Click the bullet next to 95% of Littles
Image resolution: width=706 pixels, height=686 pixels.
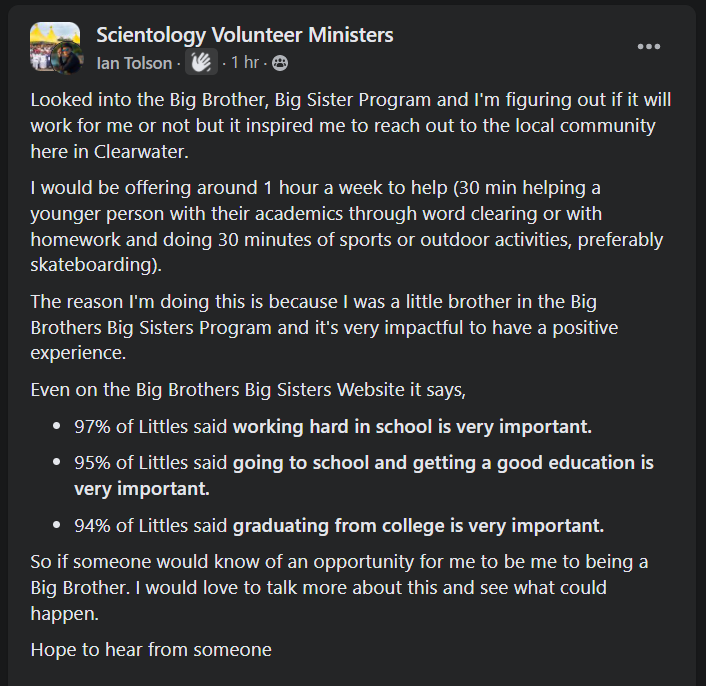point(55,464)
